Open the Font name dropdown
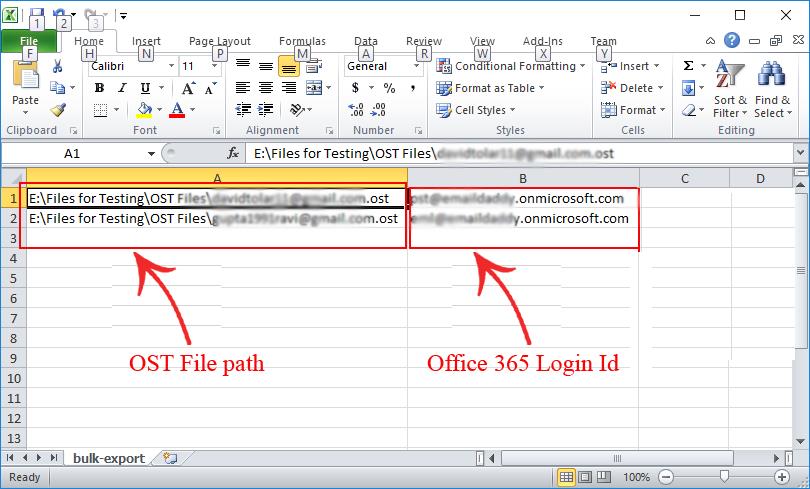This screenshot has width=810, height=489. click(x=171, y=66)
